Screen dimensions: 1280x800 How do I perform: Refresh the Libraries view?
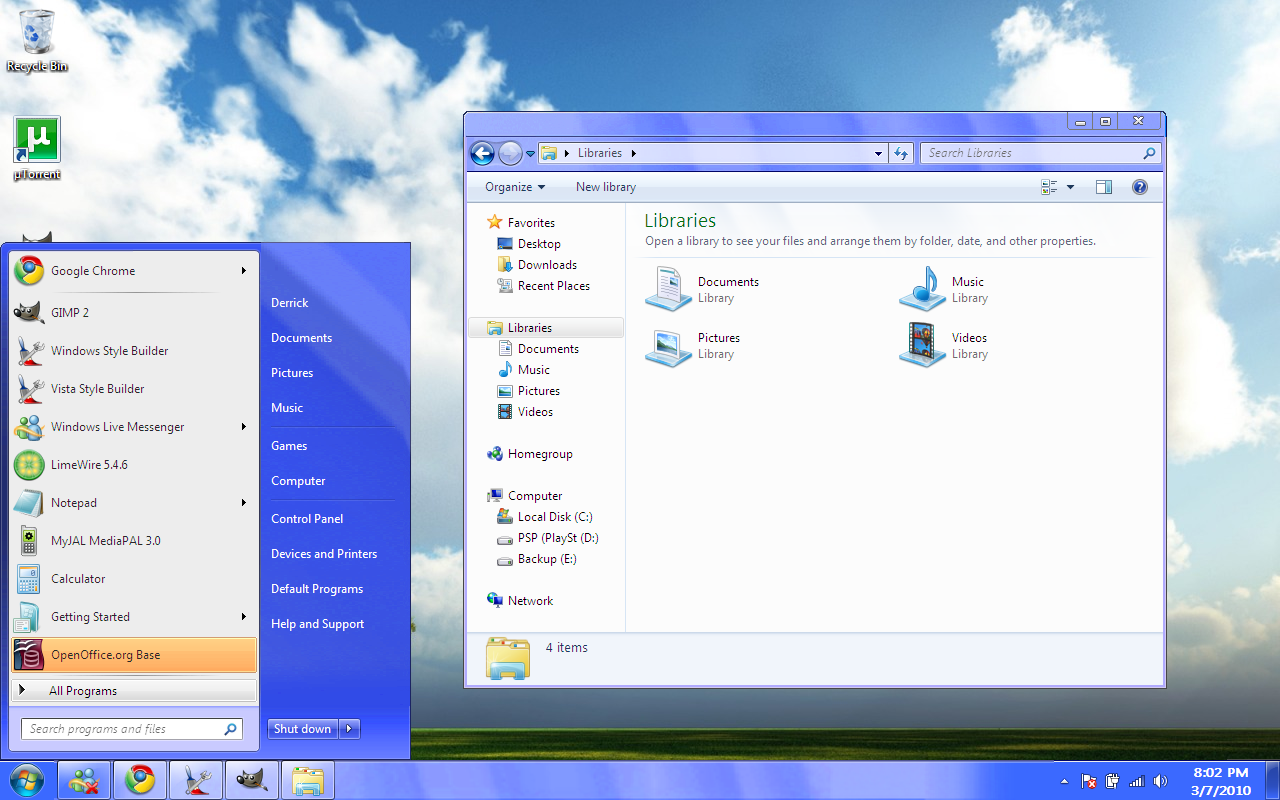[900, 153]
